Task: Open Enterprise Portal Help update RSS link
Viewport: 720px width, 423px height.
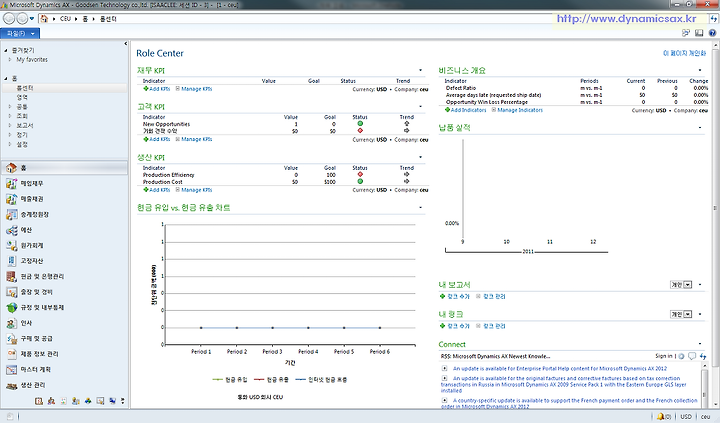Action: coord(560,368)
